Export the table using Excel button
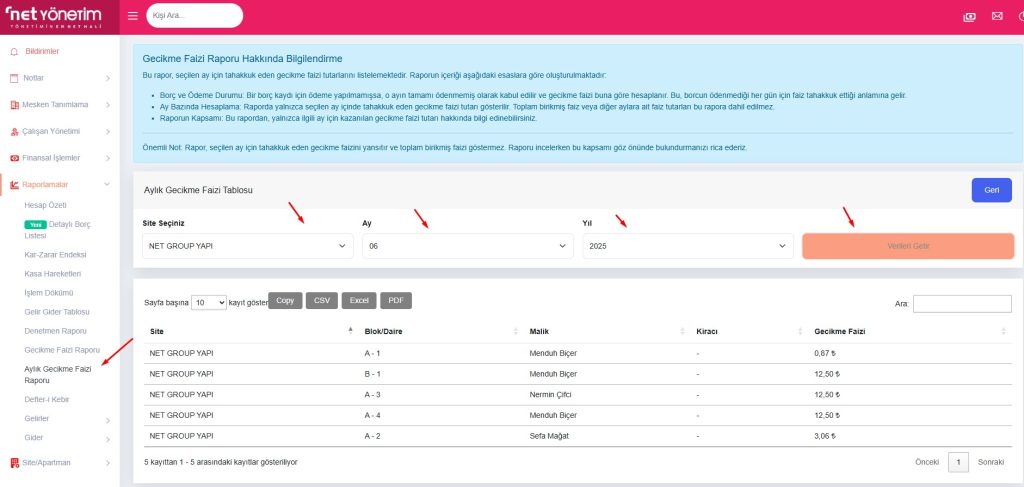This screenshot has height=487, width=1024. point(359,300)
